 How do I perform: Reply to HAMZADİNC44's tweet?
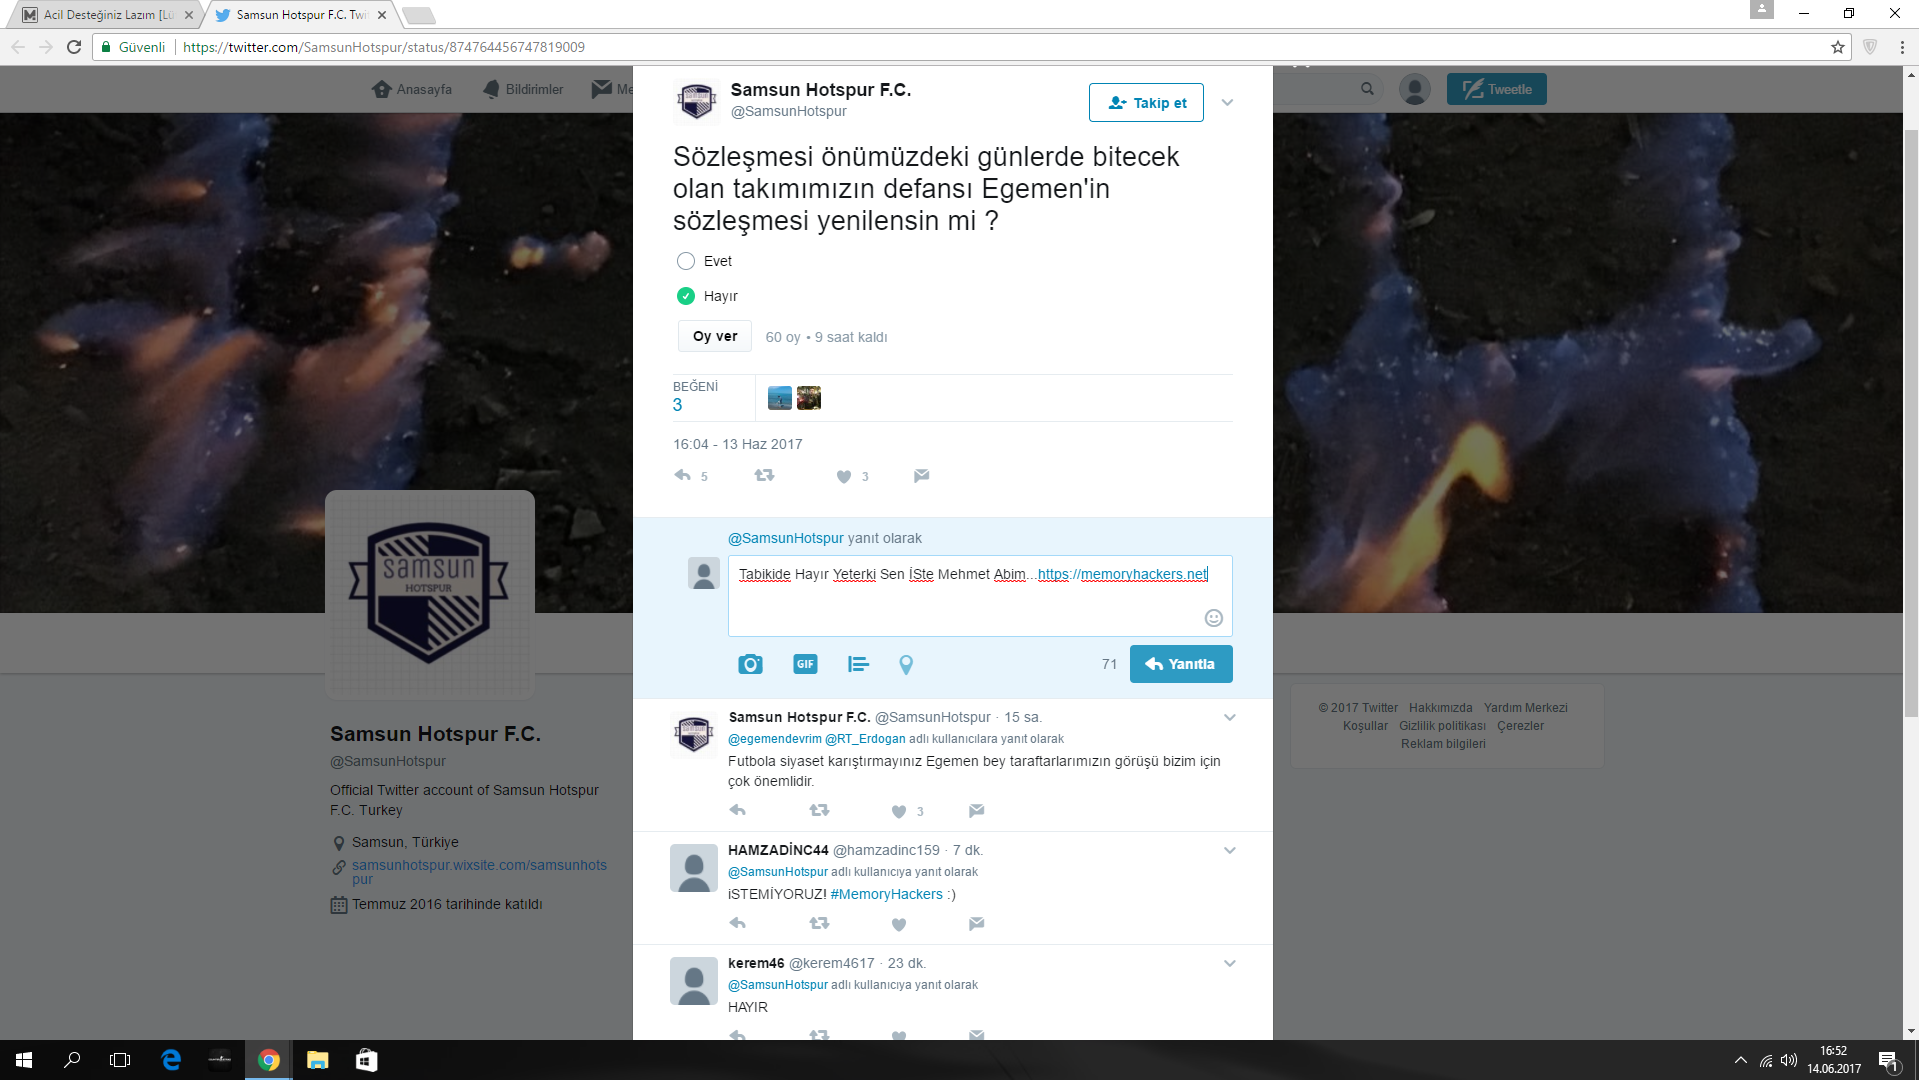click(x=738, y=923)
